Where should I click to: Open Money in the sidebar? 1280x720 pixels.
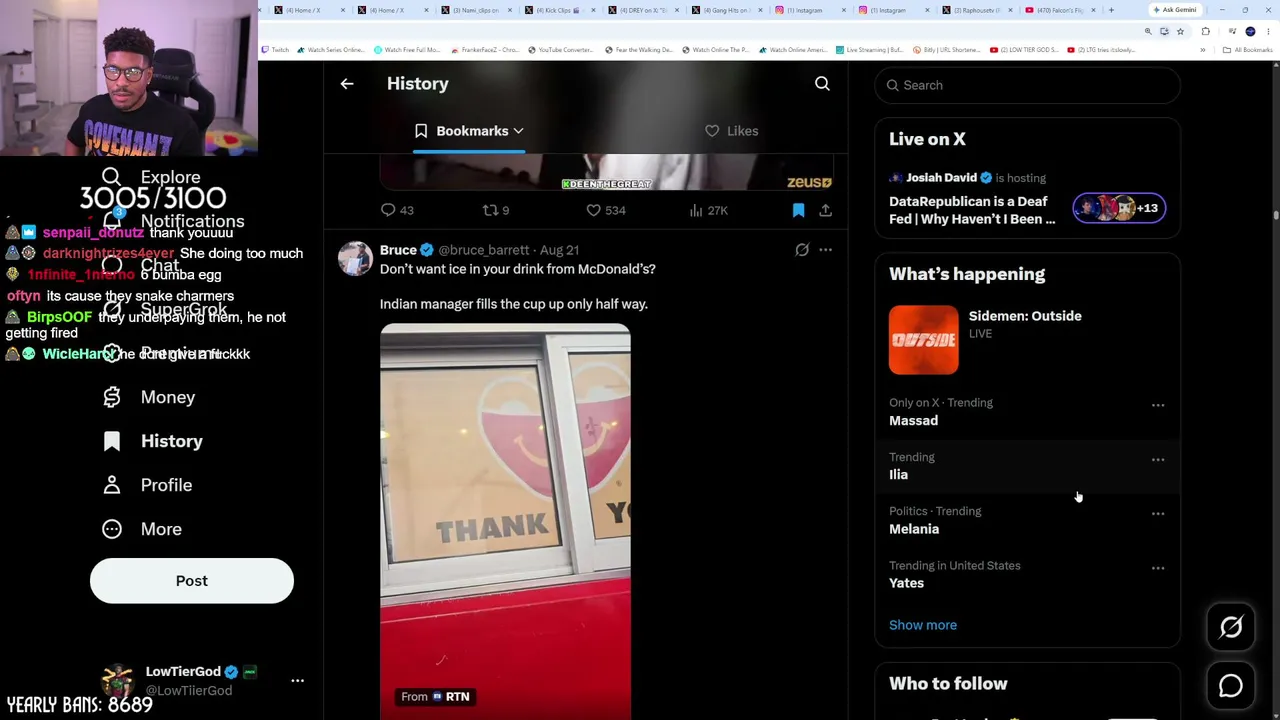(x=149, y=397)
